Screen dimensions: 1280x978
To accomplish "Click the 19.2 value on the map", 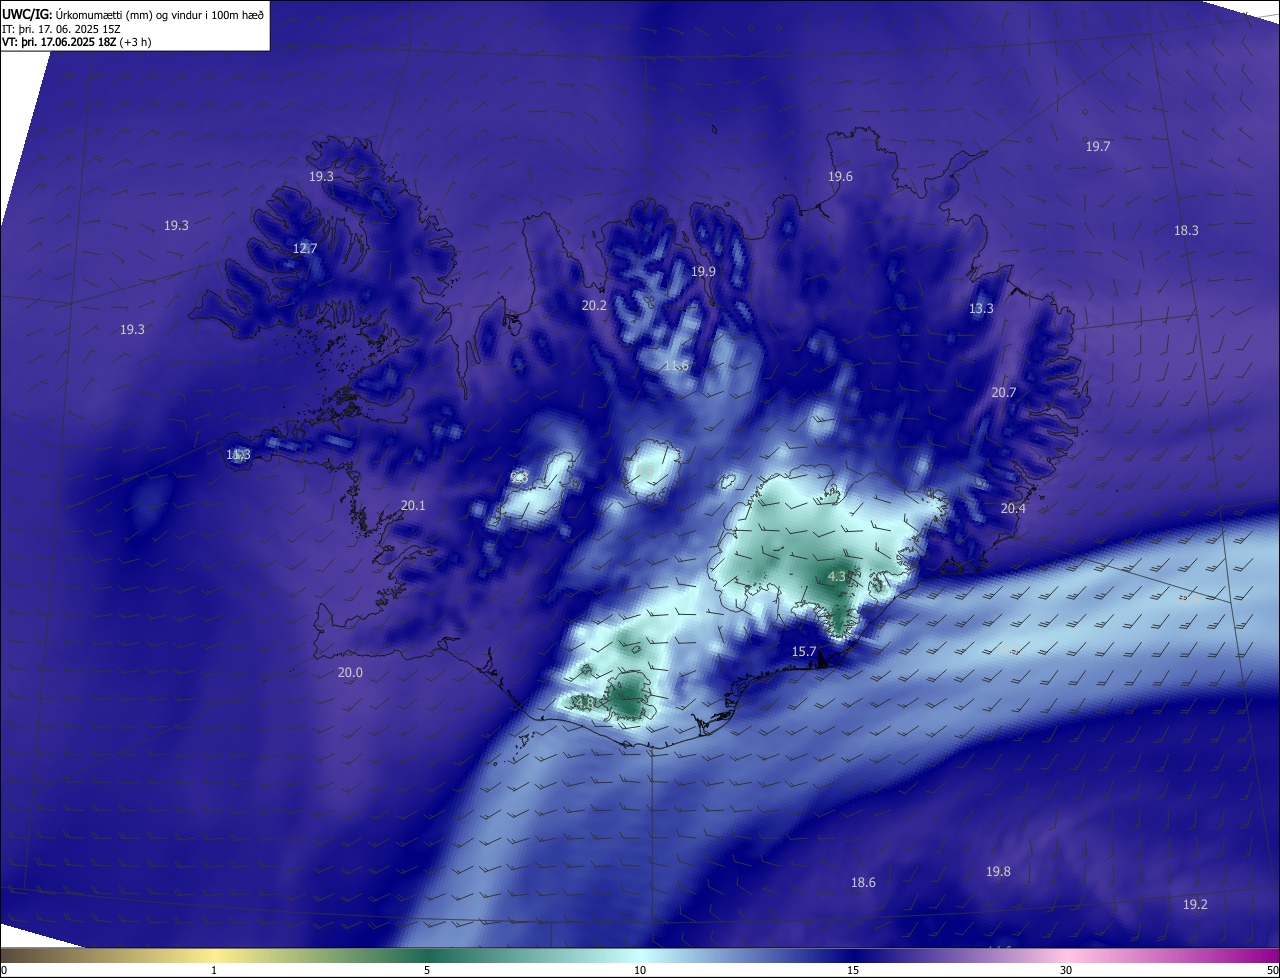I will pyautogui.click(x=1195, y=904).
